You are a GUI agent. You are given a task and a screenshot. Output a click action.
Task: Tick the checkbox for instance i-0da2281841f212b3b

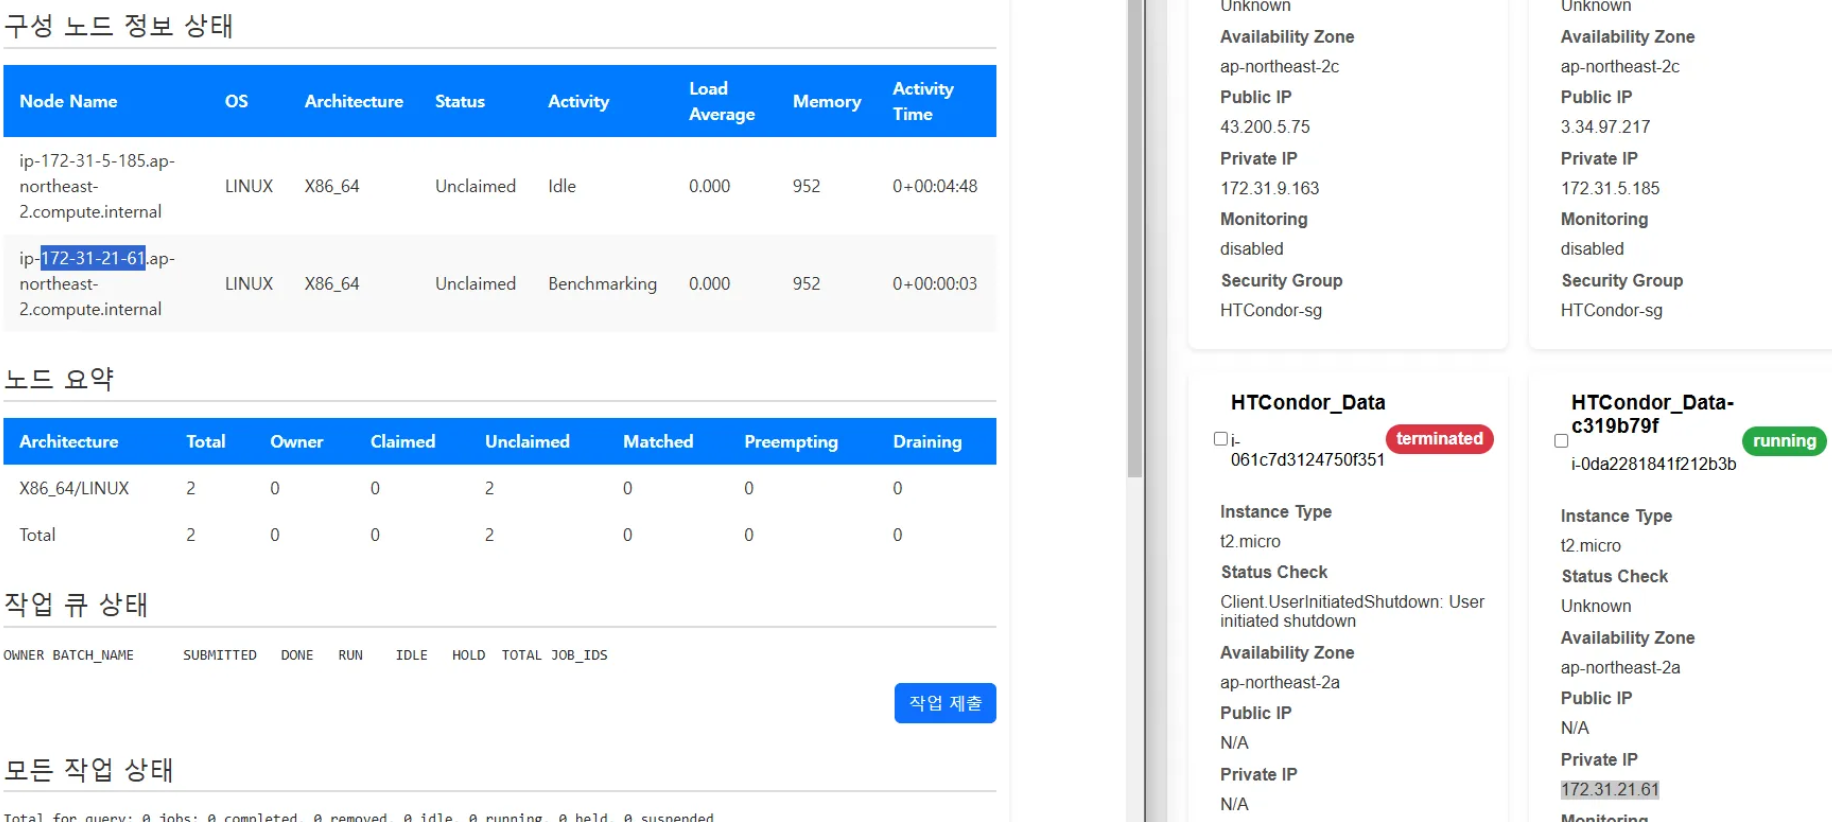coord(1561,441)
